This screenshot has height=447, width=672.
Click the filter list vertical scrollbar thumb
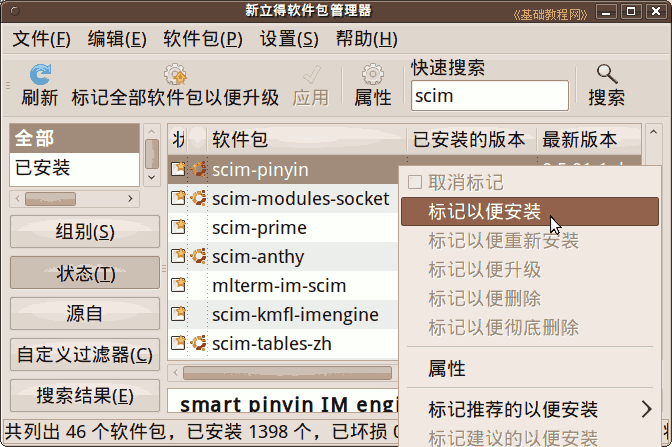click(x=152, y=154)
